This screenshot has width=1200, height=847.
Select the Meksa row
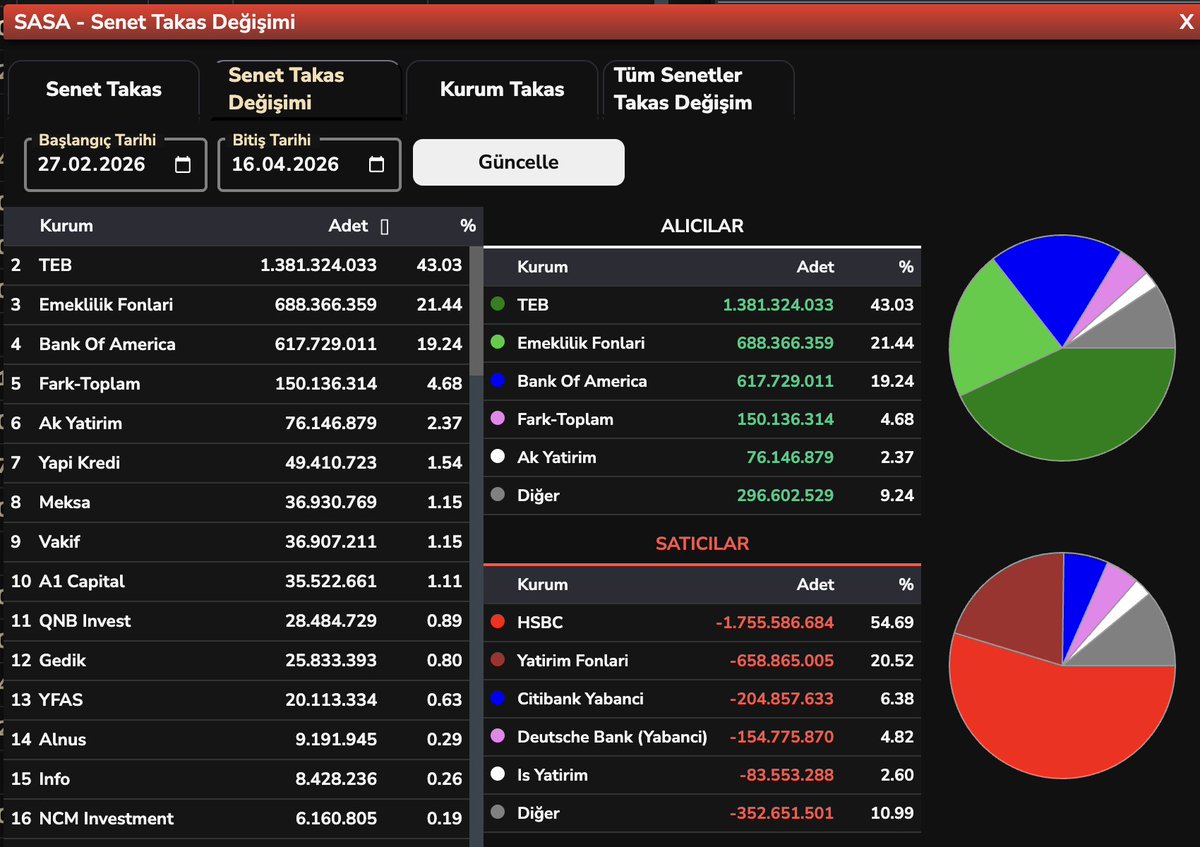coord(237,502)
